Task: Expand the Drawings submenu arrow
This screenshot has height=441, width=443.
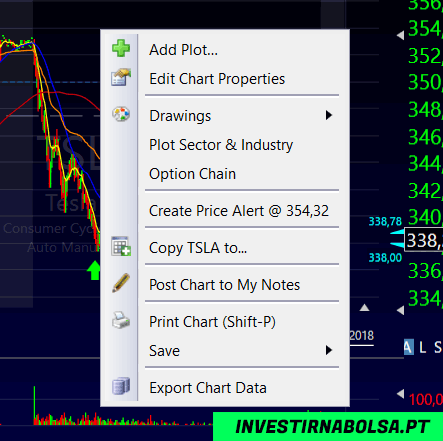Action: 329,115
